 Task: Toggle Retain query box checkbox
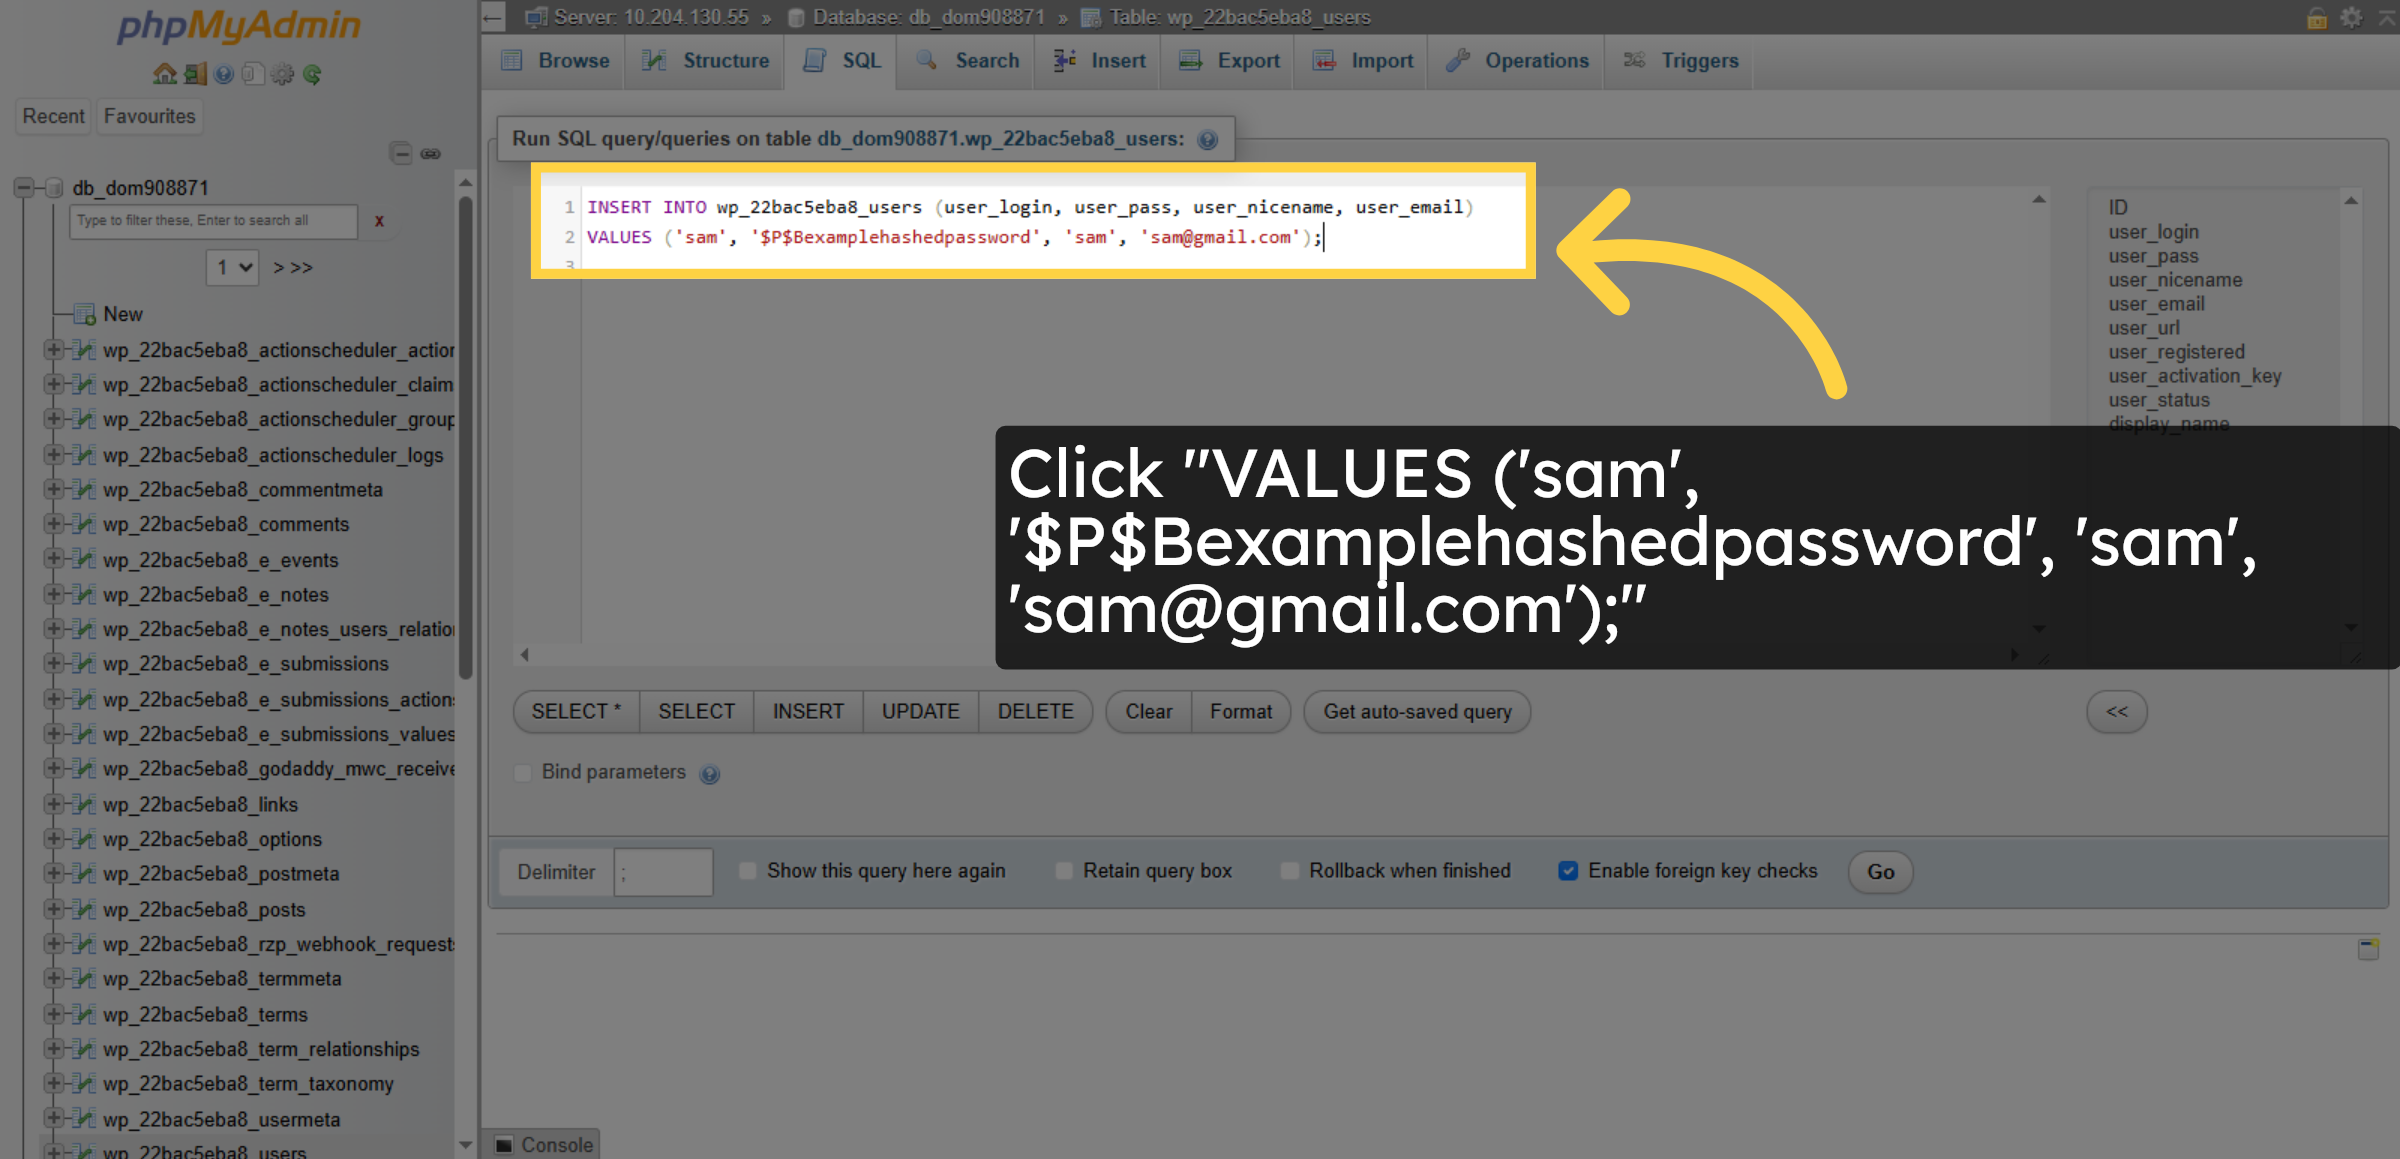pos(1064,871)
